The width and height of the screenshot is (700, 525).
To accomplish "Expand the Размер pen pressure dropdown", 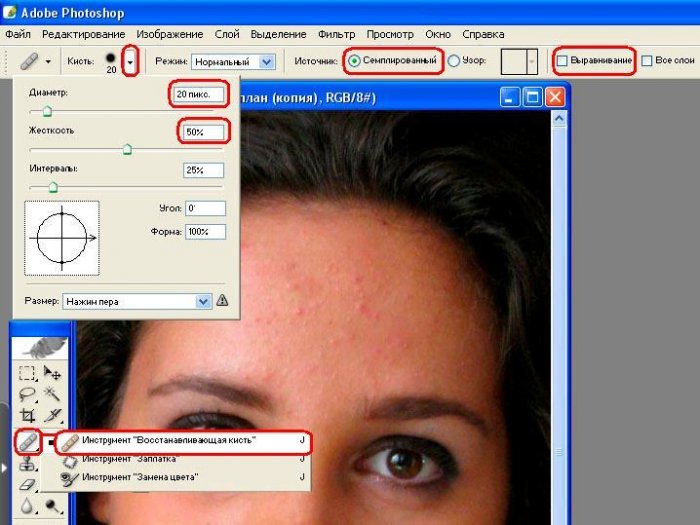I will 204,300.
